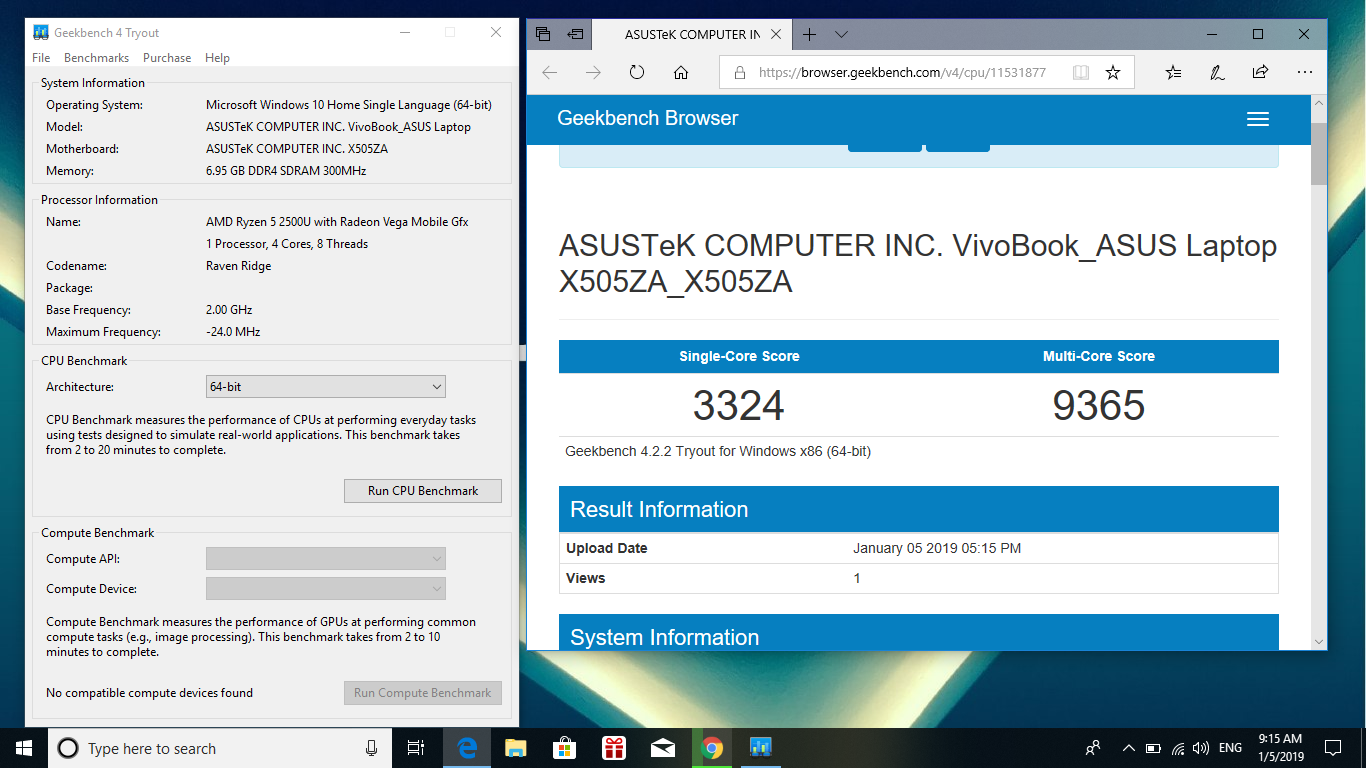Open the Purchase menu
1366x768 pixels.
167,58
